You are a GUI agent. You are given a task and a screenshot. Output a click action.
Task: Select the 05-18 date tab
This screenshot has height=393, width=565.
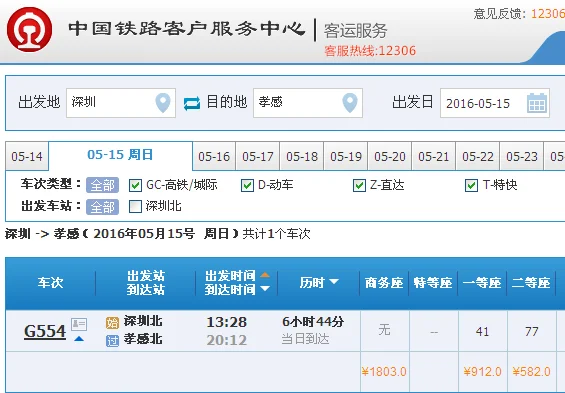point(302,157)
